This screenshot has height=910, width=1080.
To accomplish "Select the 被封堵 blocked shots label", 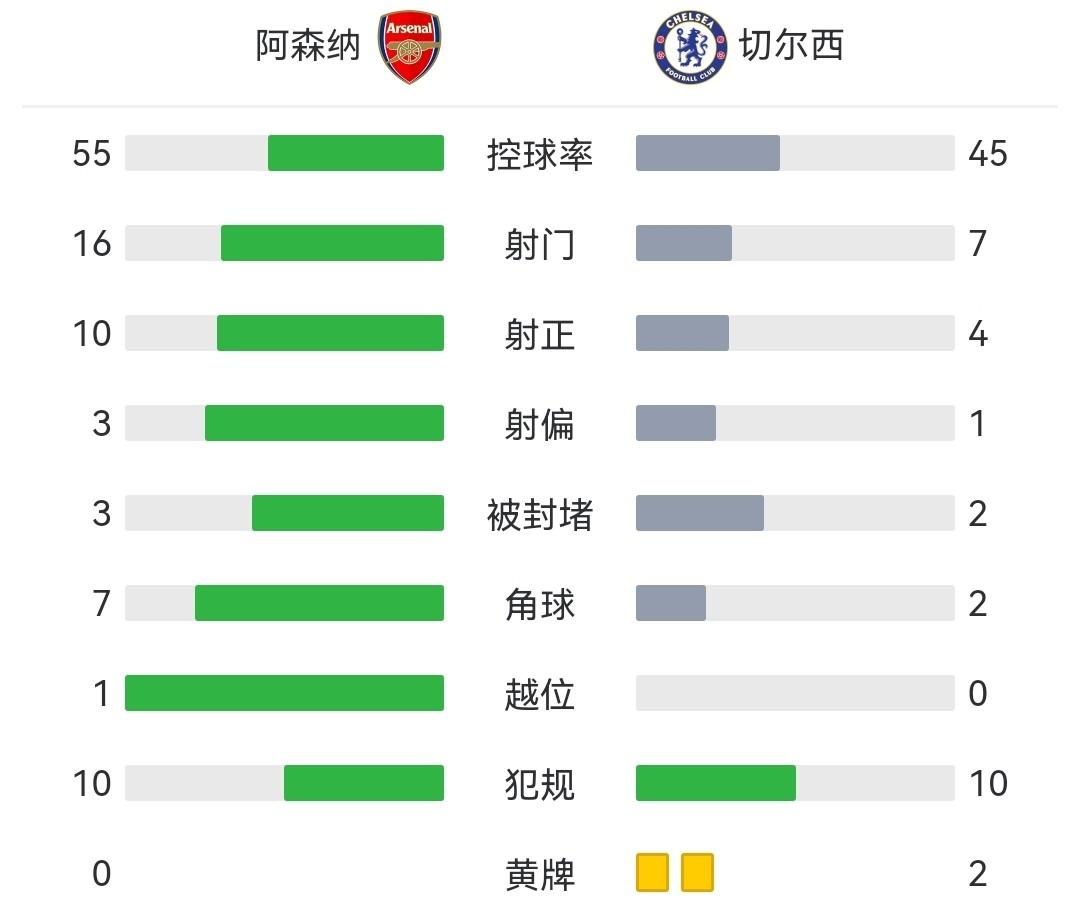I will pos(540,514).
